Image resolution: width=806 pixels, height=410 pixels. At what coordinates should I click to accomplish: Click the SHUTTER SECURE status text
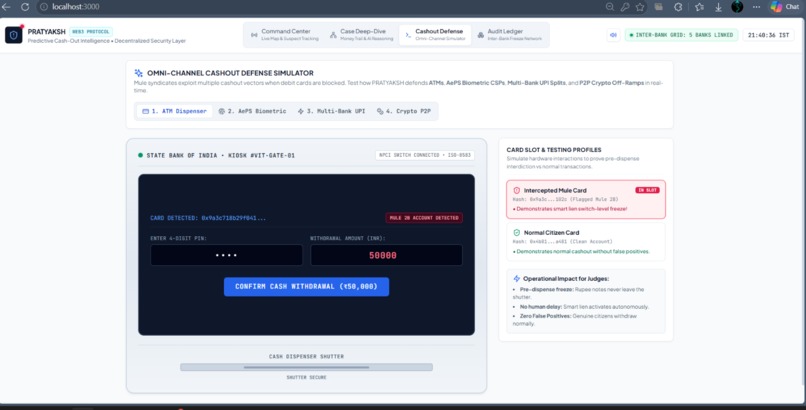pyautogui.click(x=306, y=378)
